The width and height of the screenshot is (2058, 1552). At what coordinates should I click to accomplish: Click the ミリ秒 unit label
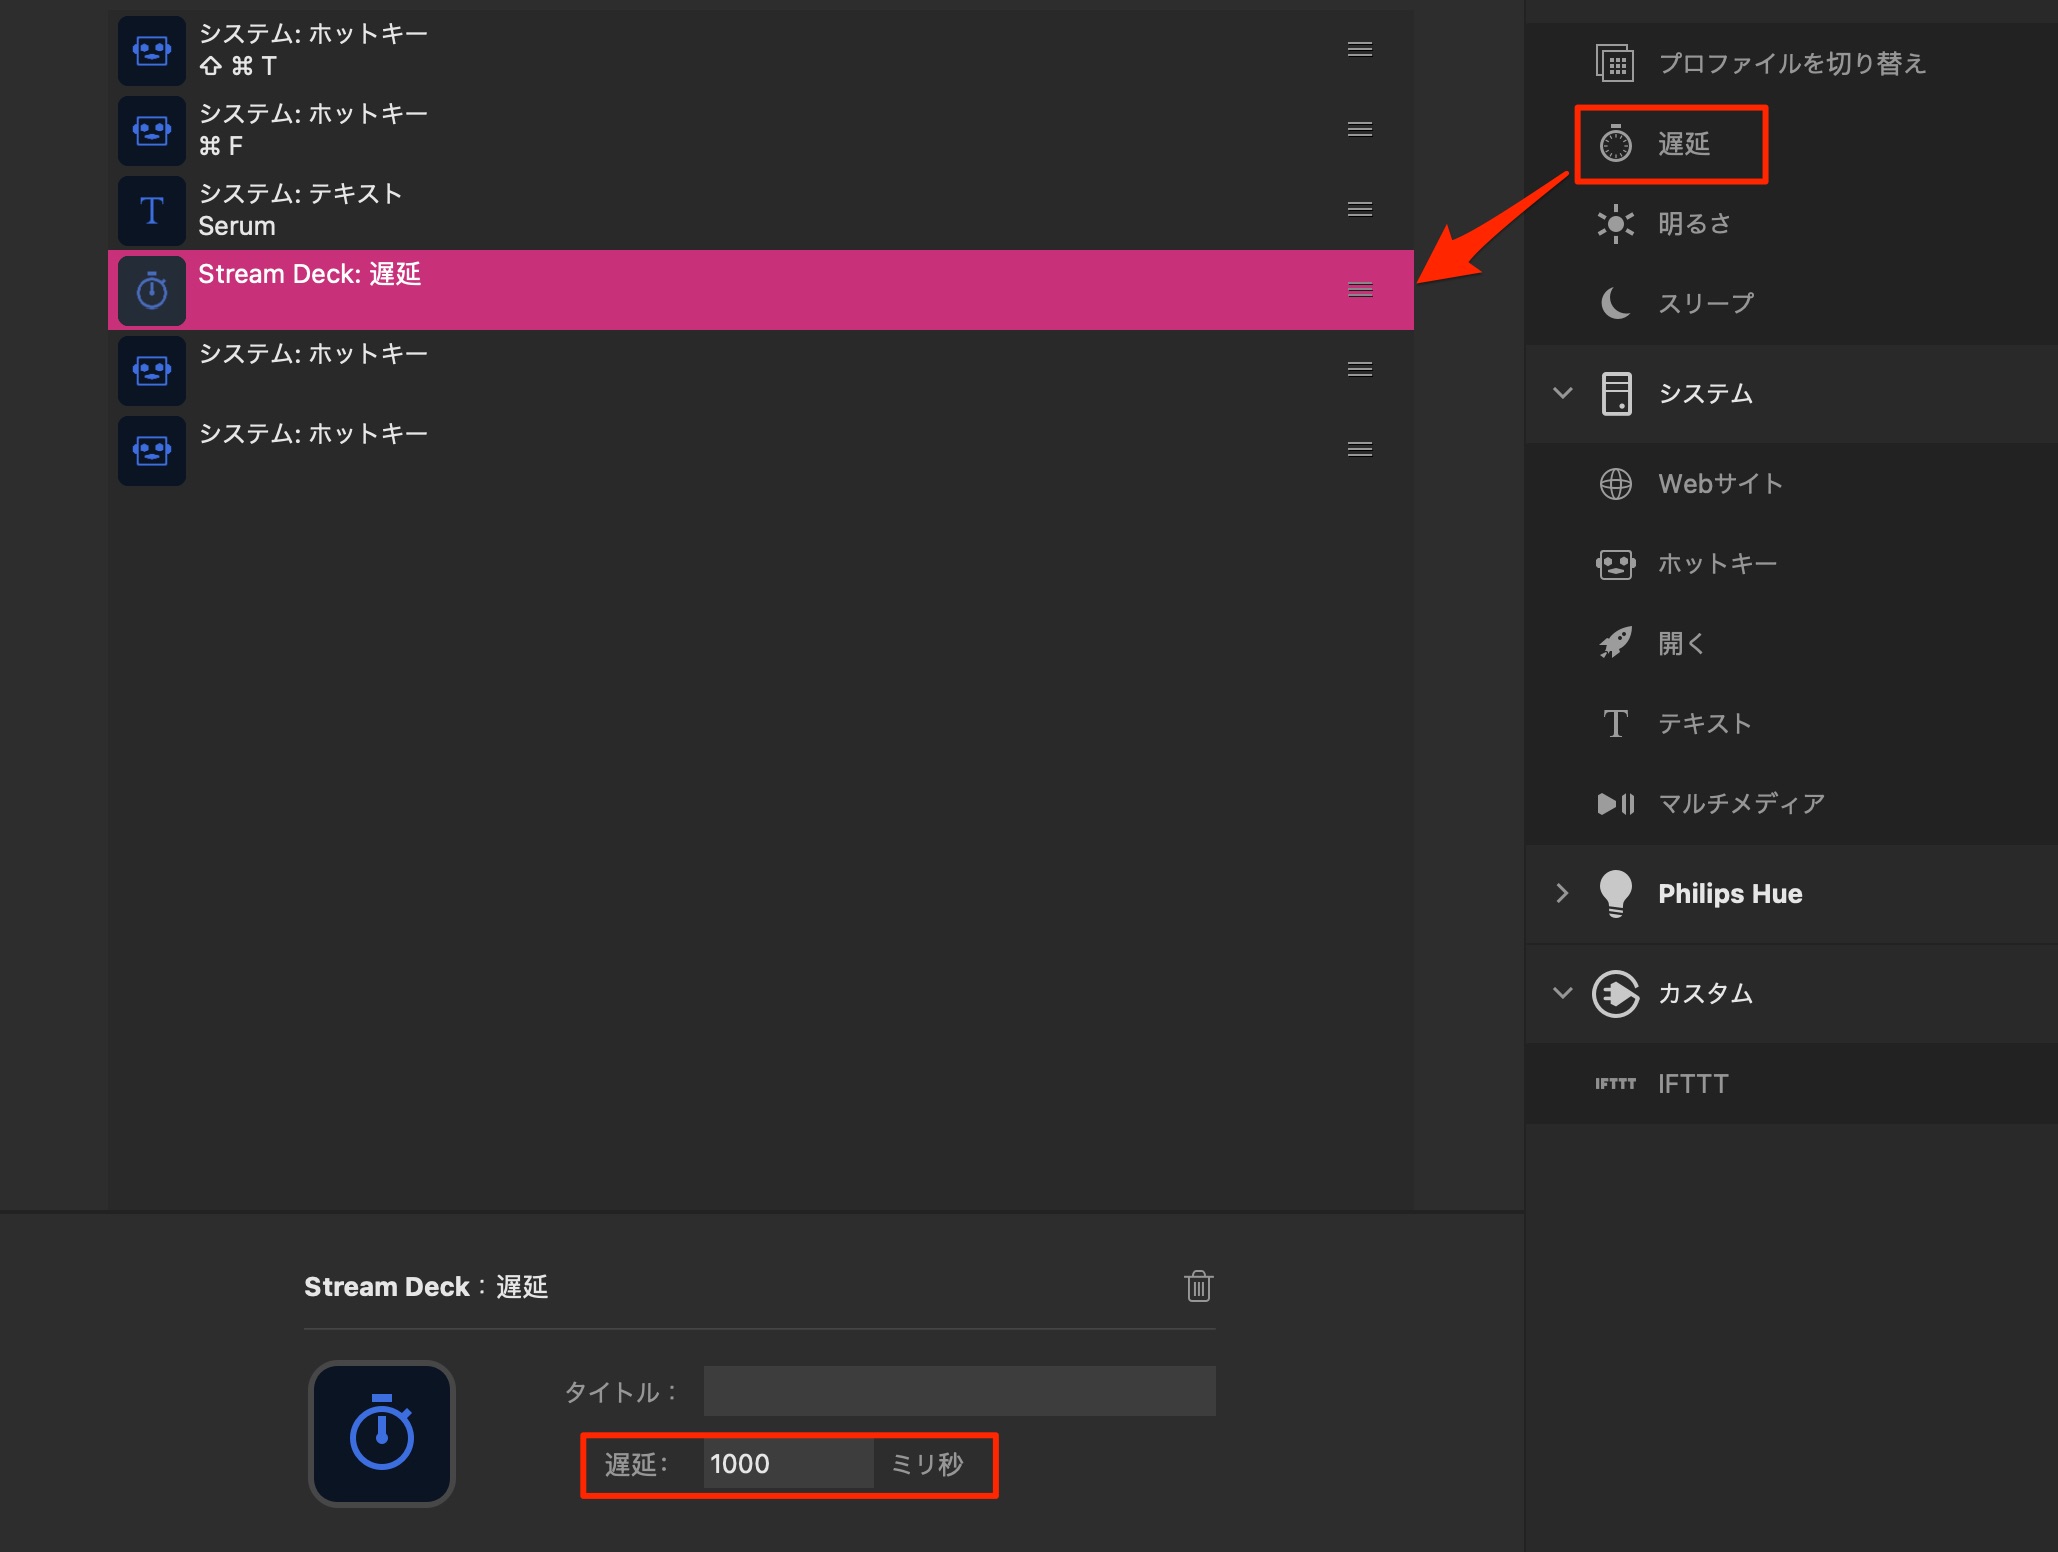(x=927, y=1464)
